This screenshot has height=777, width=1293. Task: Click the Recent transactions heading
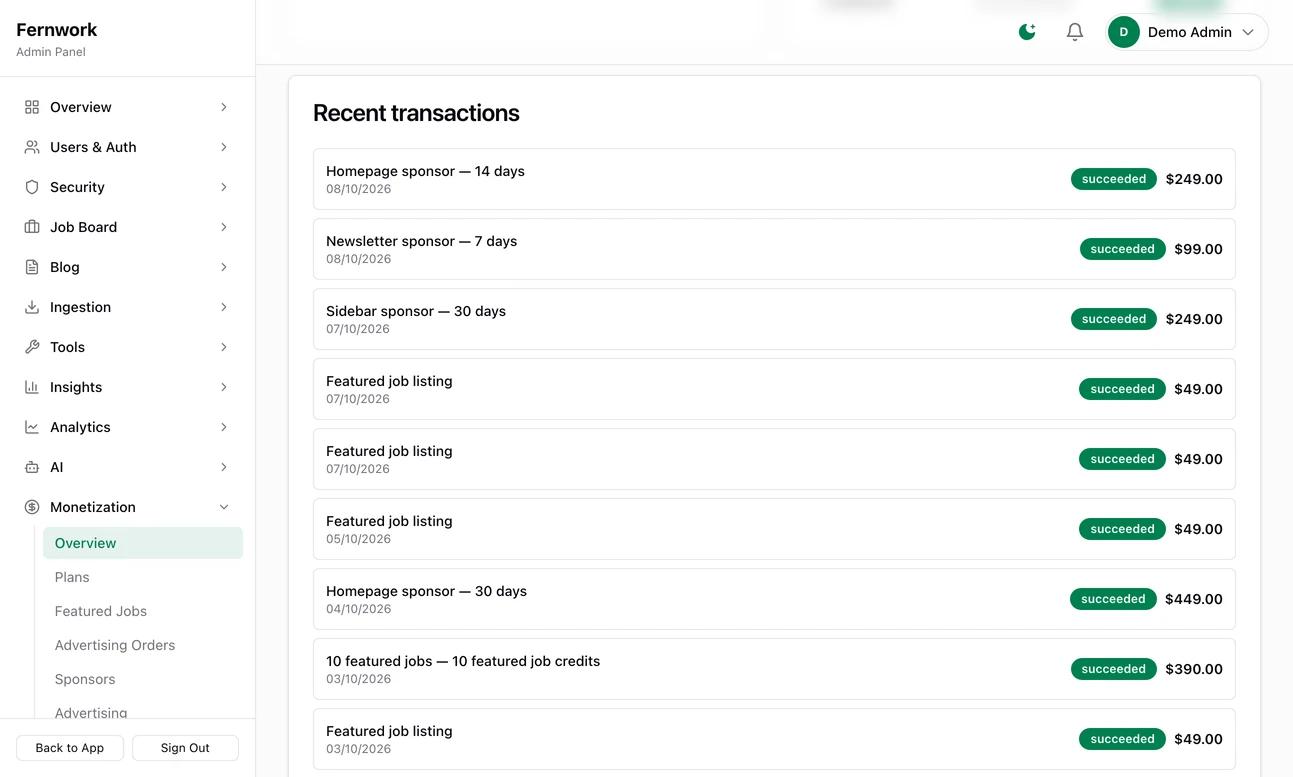point(416,113)
